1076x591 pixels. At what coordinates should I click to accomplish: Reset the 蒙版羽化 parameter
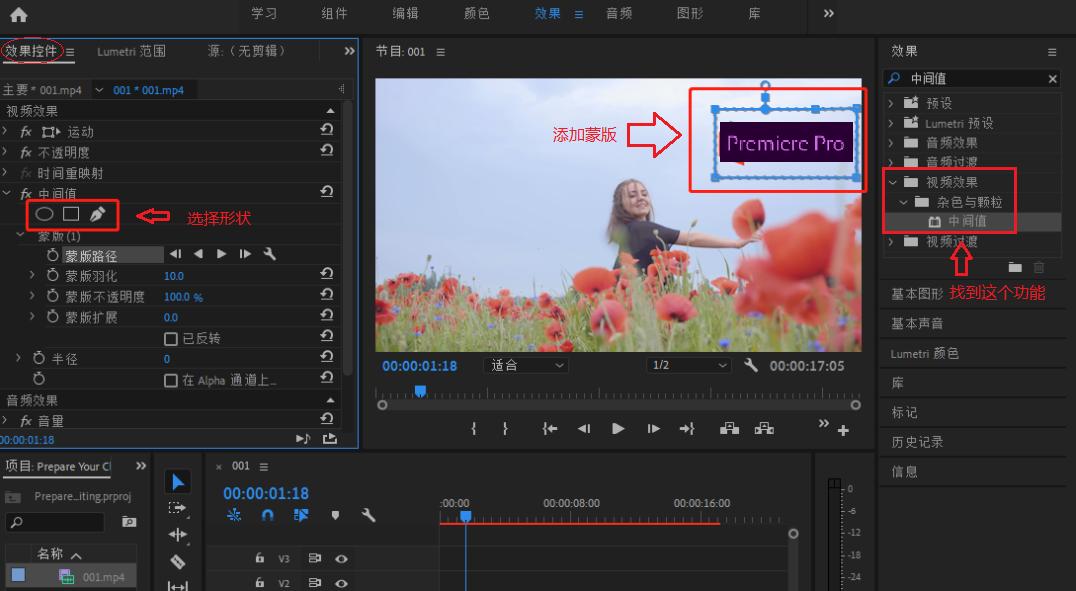point(326,275)
